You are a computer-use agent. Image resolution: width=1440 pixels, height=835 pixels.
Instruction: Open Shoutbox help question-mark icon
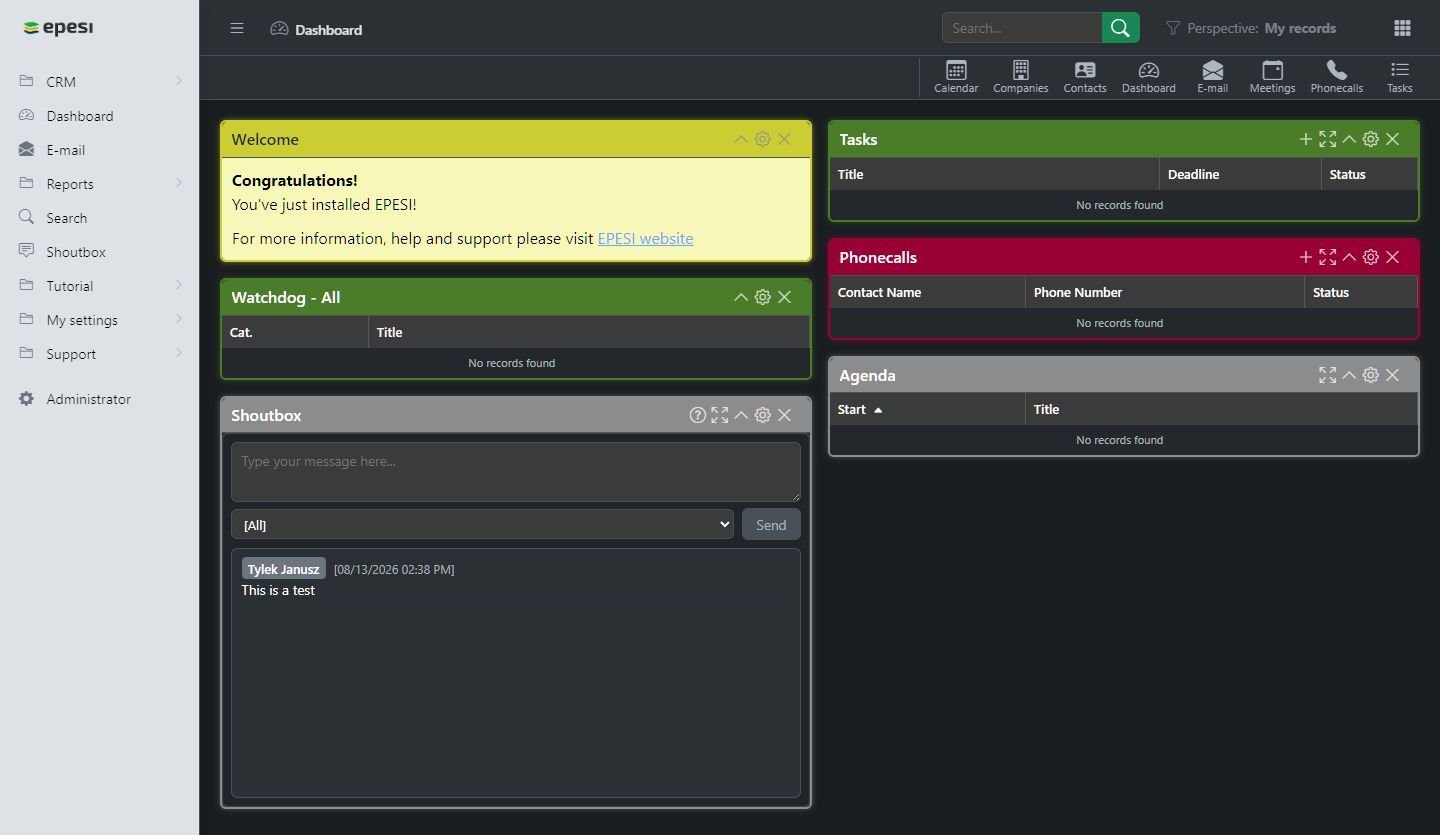tap(698, 415)
